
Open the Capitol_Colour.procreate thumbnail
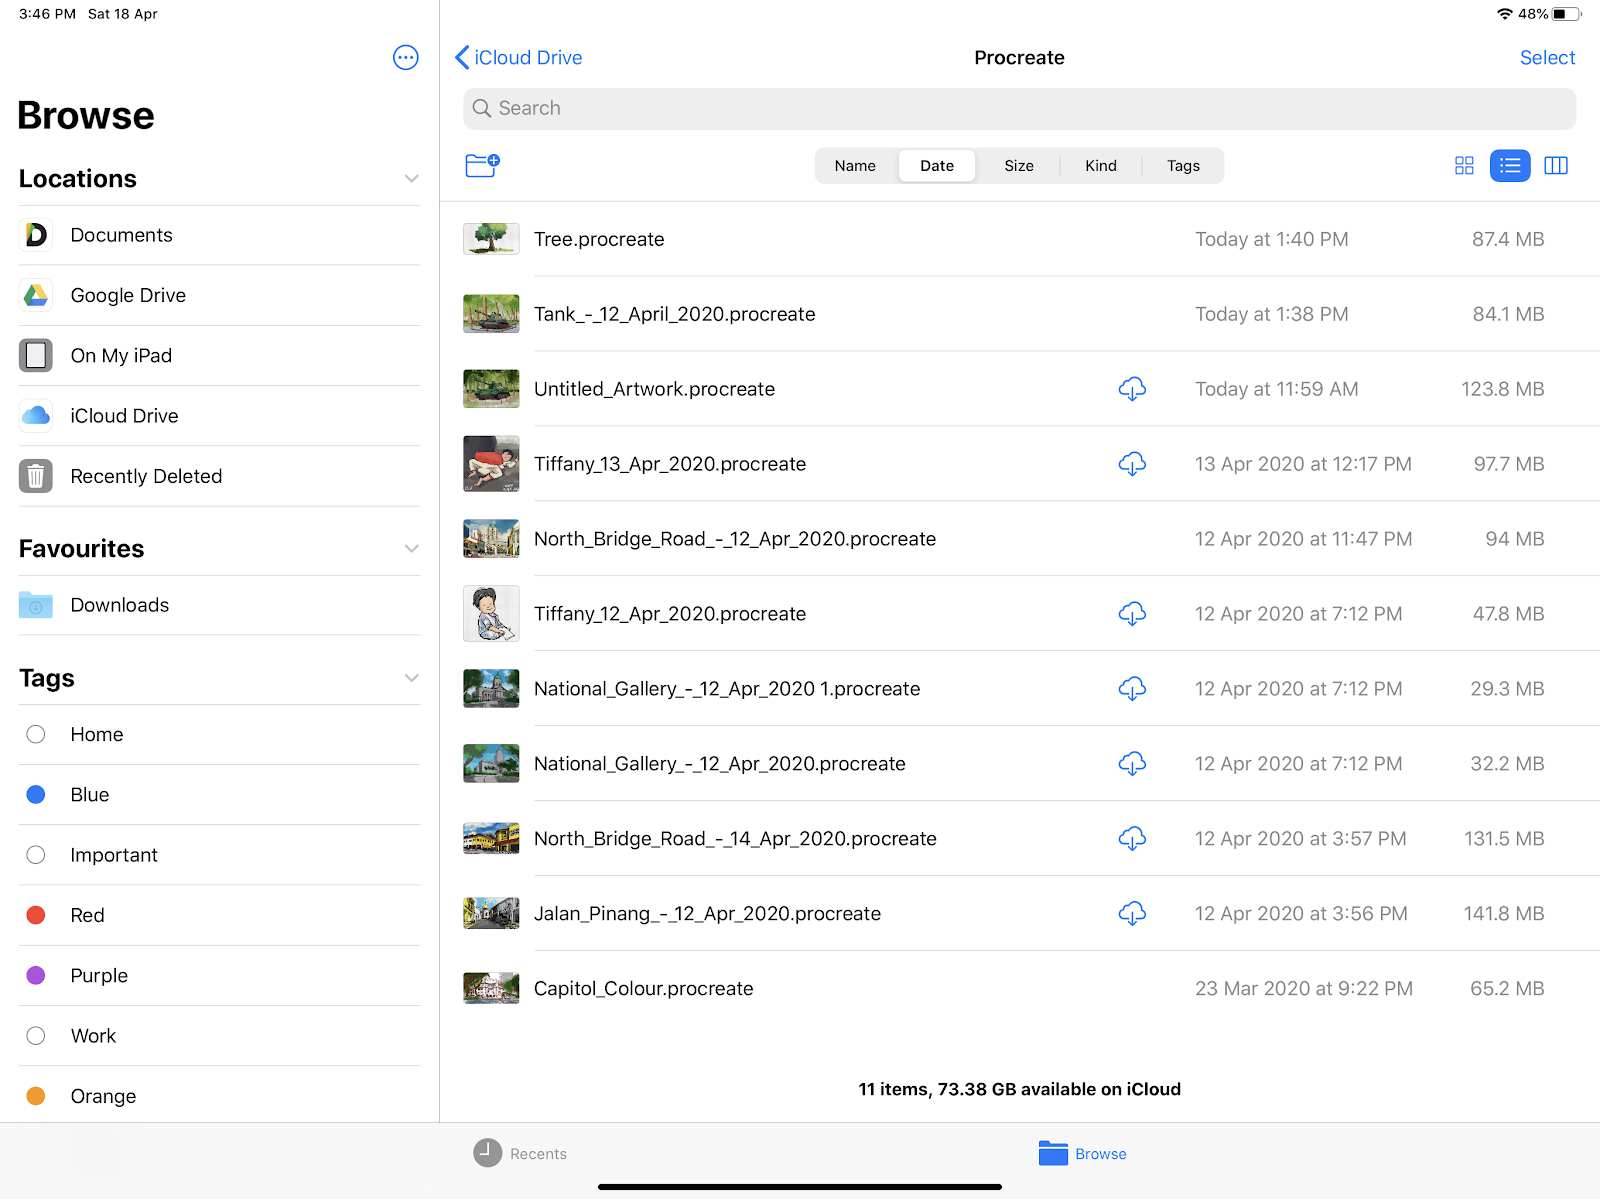(491, 989)
